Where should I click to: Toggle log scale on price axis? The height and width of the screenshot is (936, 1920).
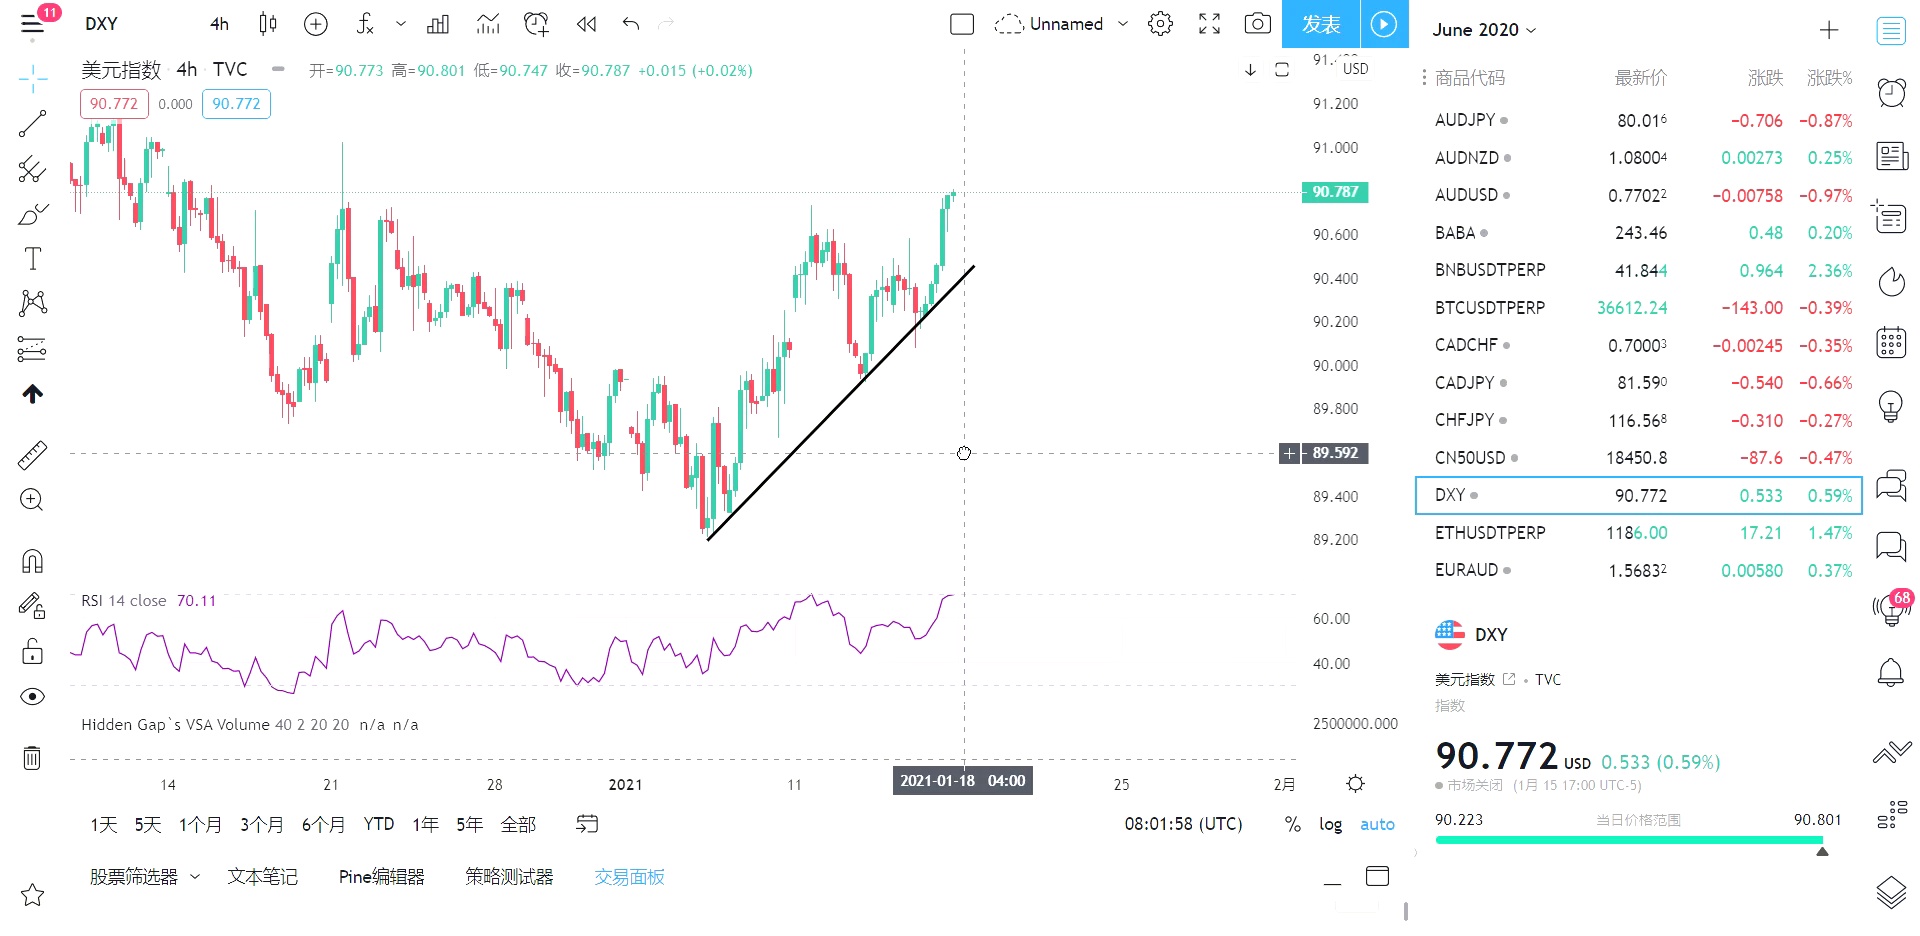click(1330, 825)
